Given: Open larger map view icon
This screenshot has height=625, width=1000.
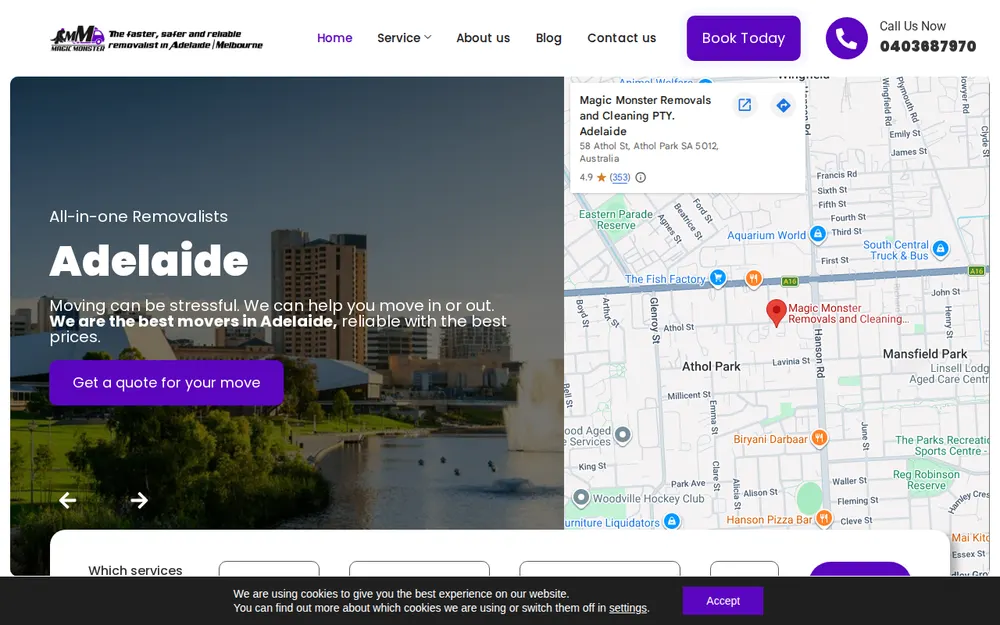Looking at the screenshot, I should coord(744,105).
